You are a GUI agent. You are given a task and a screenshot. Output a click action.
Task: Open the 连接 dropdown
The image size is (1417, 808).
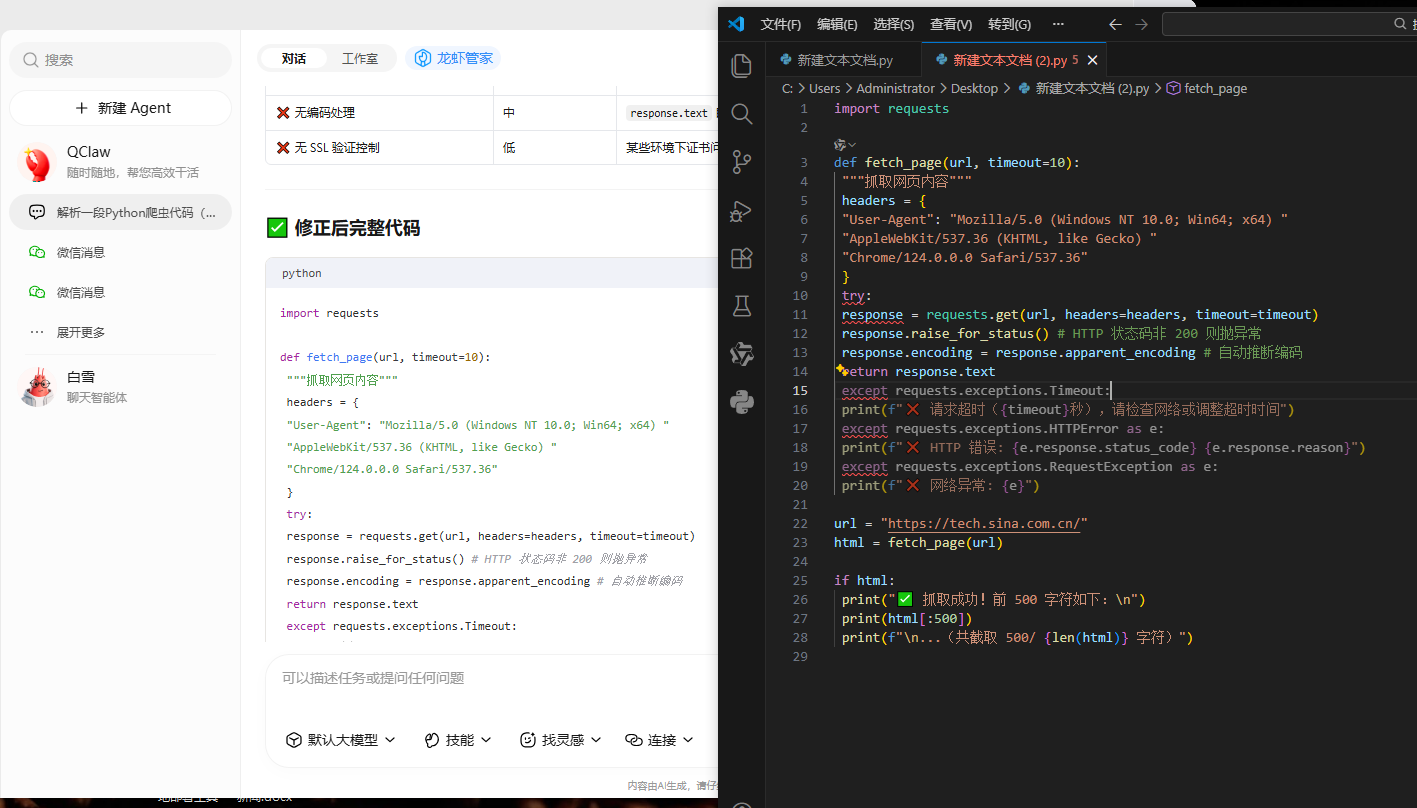coord(659,740)
